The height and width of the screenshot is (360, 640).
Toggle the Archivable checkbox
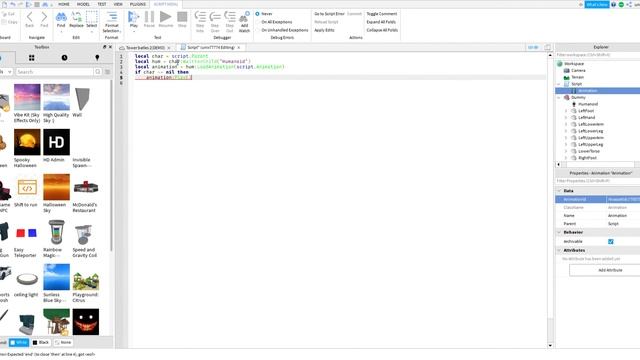pos(611,242)
